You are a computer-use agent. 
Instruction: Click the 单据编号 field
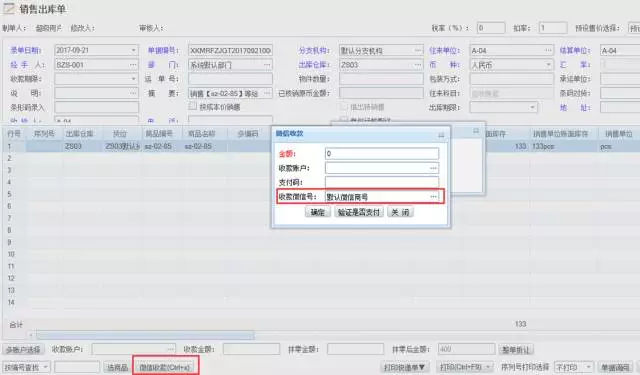pyautogui.click(x=230, y=50)
